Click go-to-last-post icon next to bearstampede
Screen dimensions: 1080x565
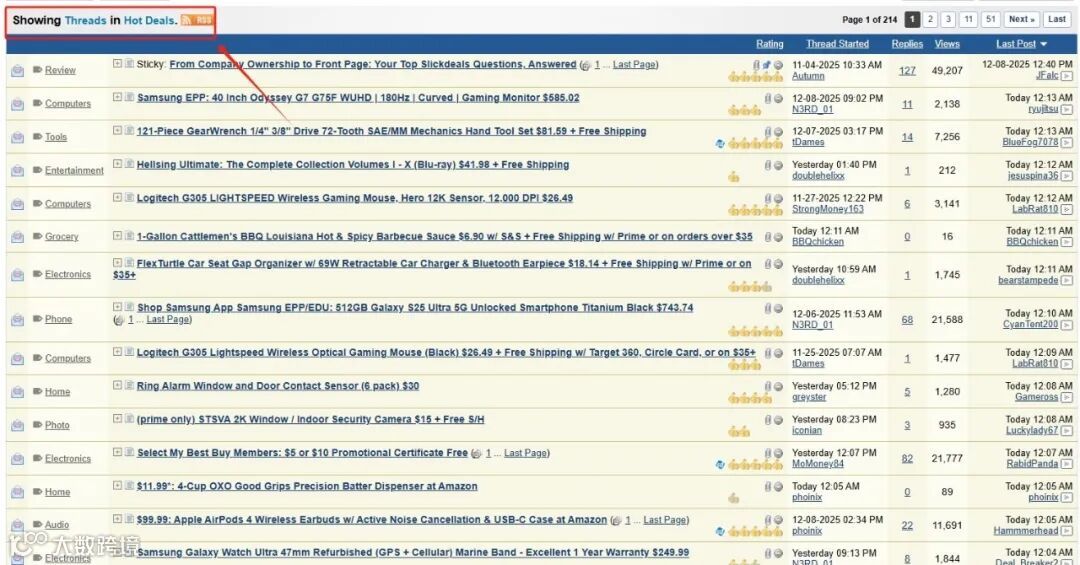(x=1066, y=280)
